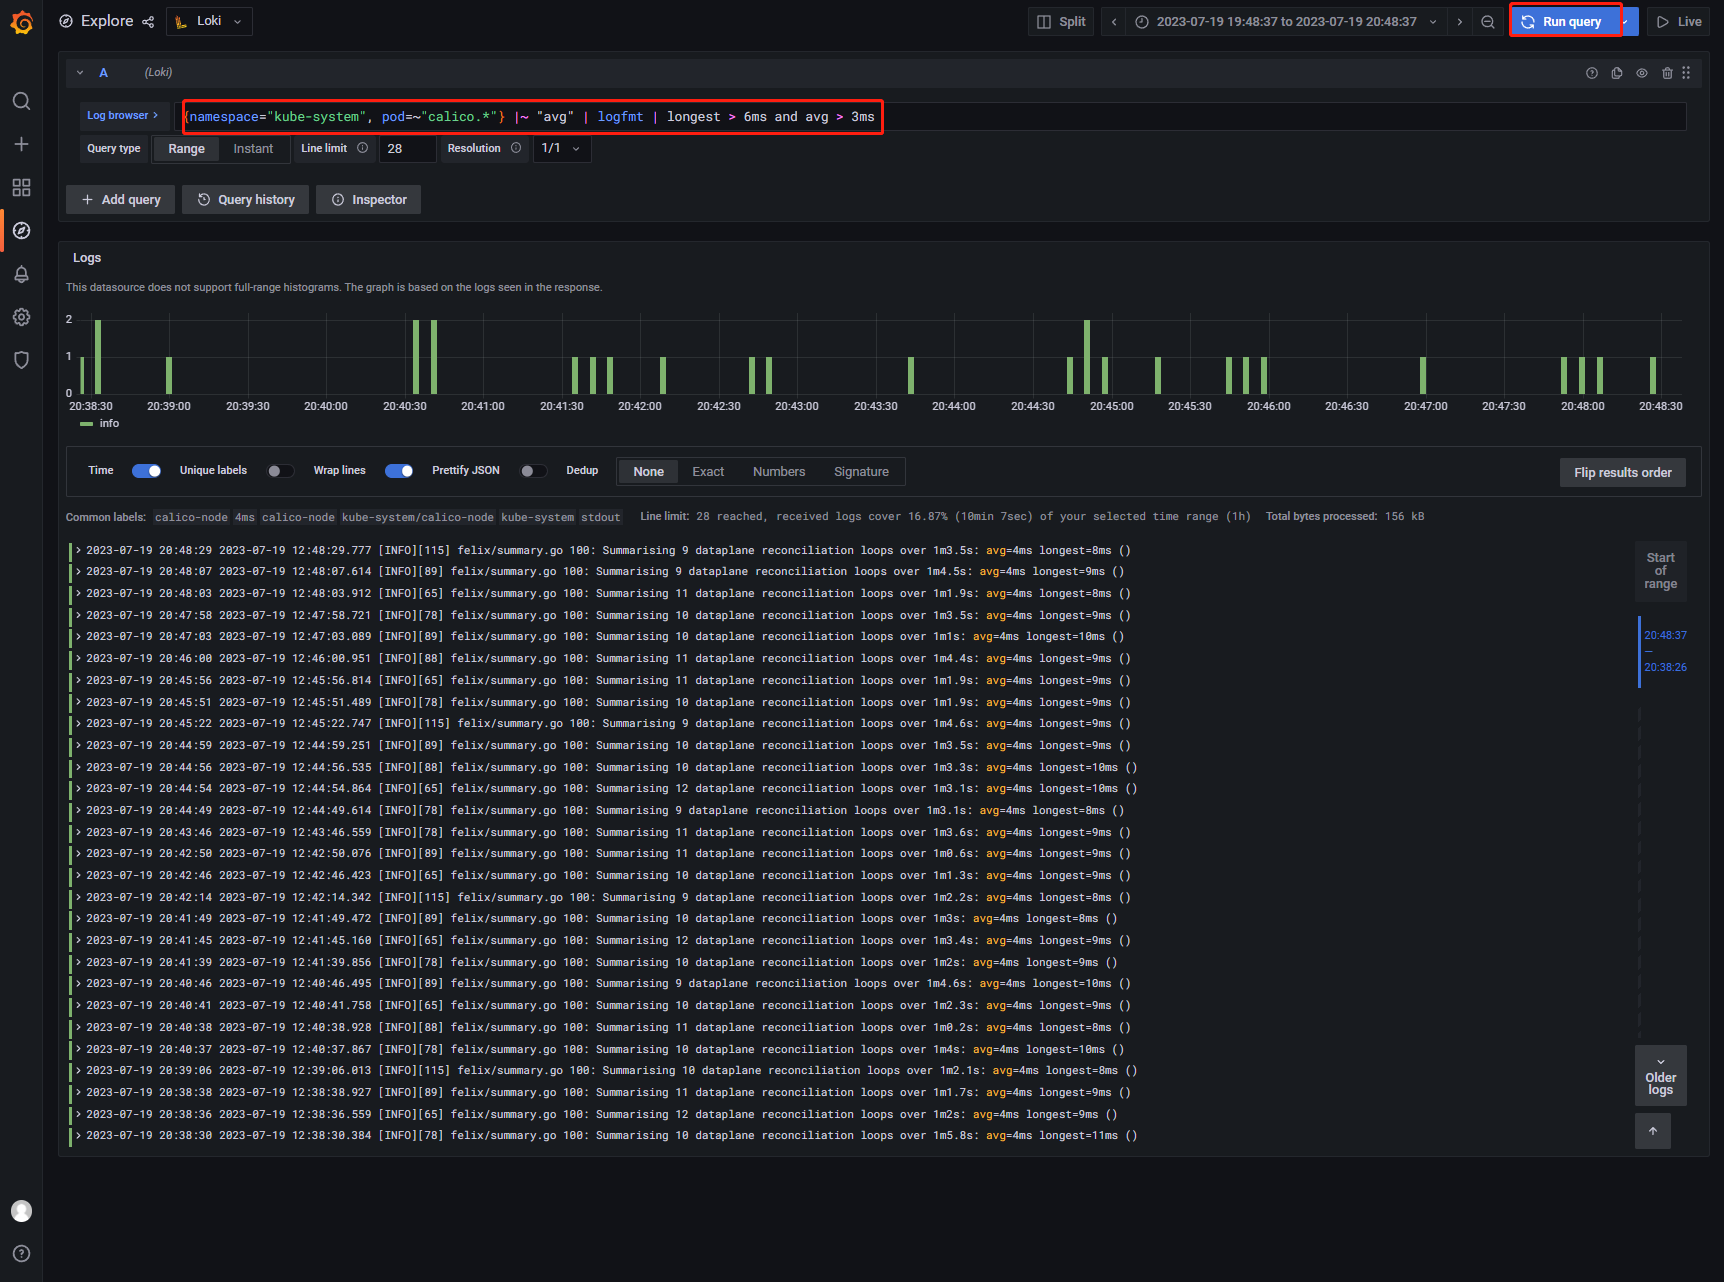
Task: Click the Line limit input field
Action: coord(407,149)
